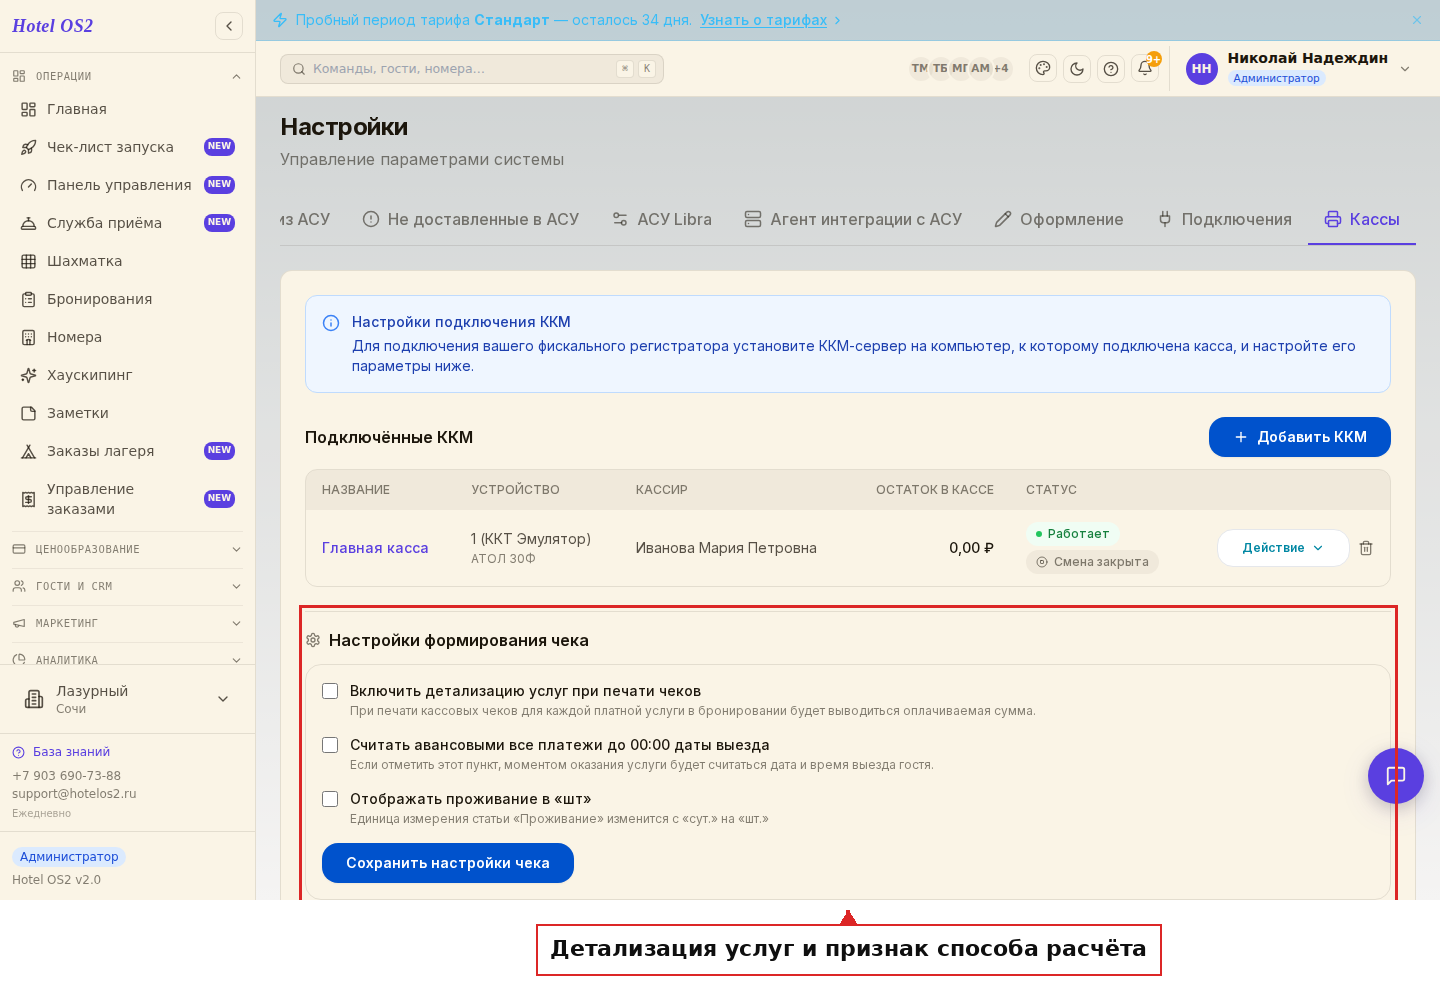
Task: Click the gear icon next to Настройки формирования чека
Action: [313, 640]
